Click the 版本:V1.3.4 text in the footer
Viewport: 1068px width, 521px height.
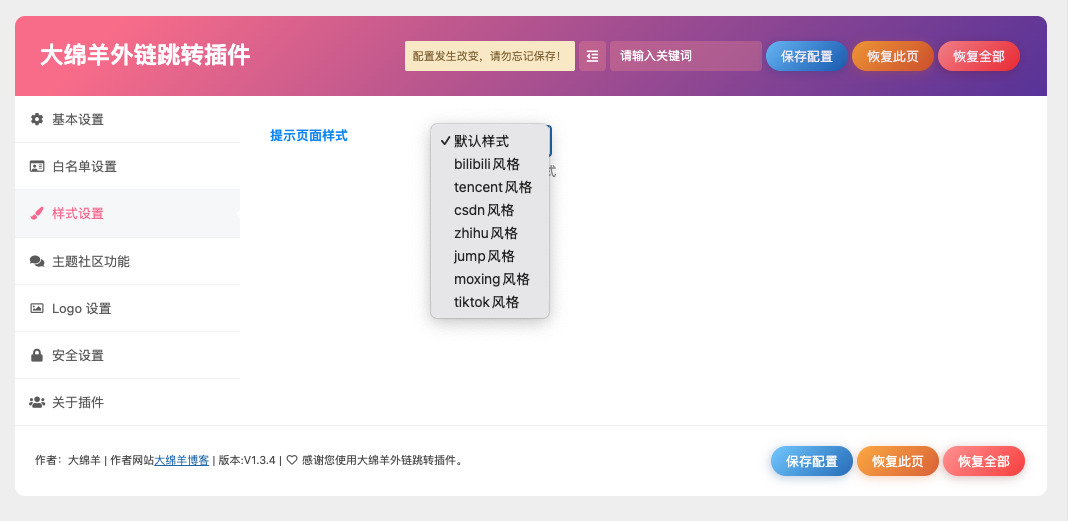[x=247, y=460]
